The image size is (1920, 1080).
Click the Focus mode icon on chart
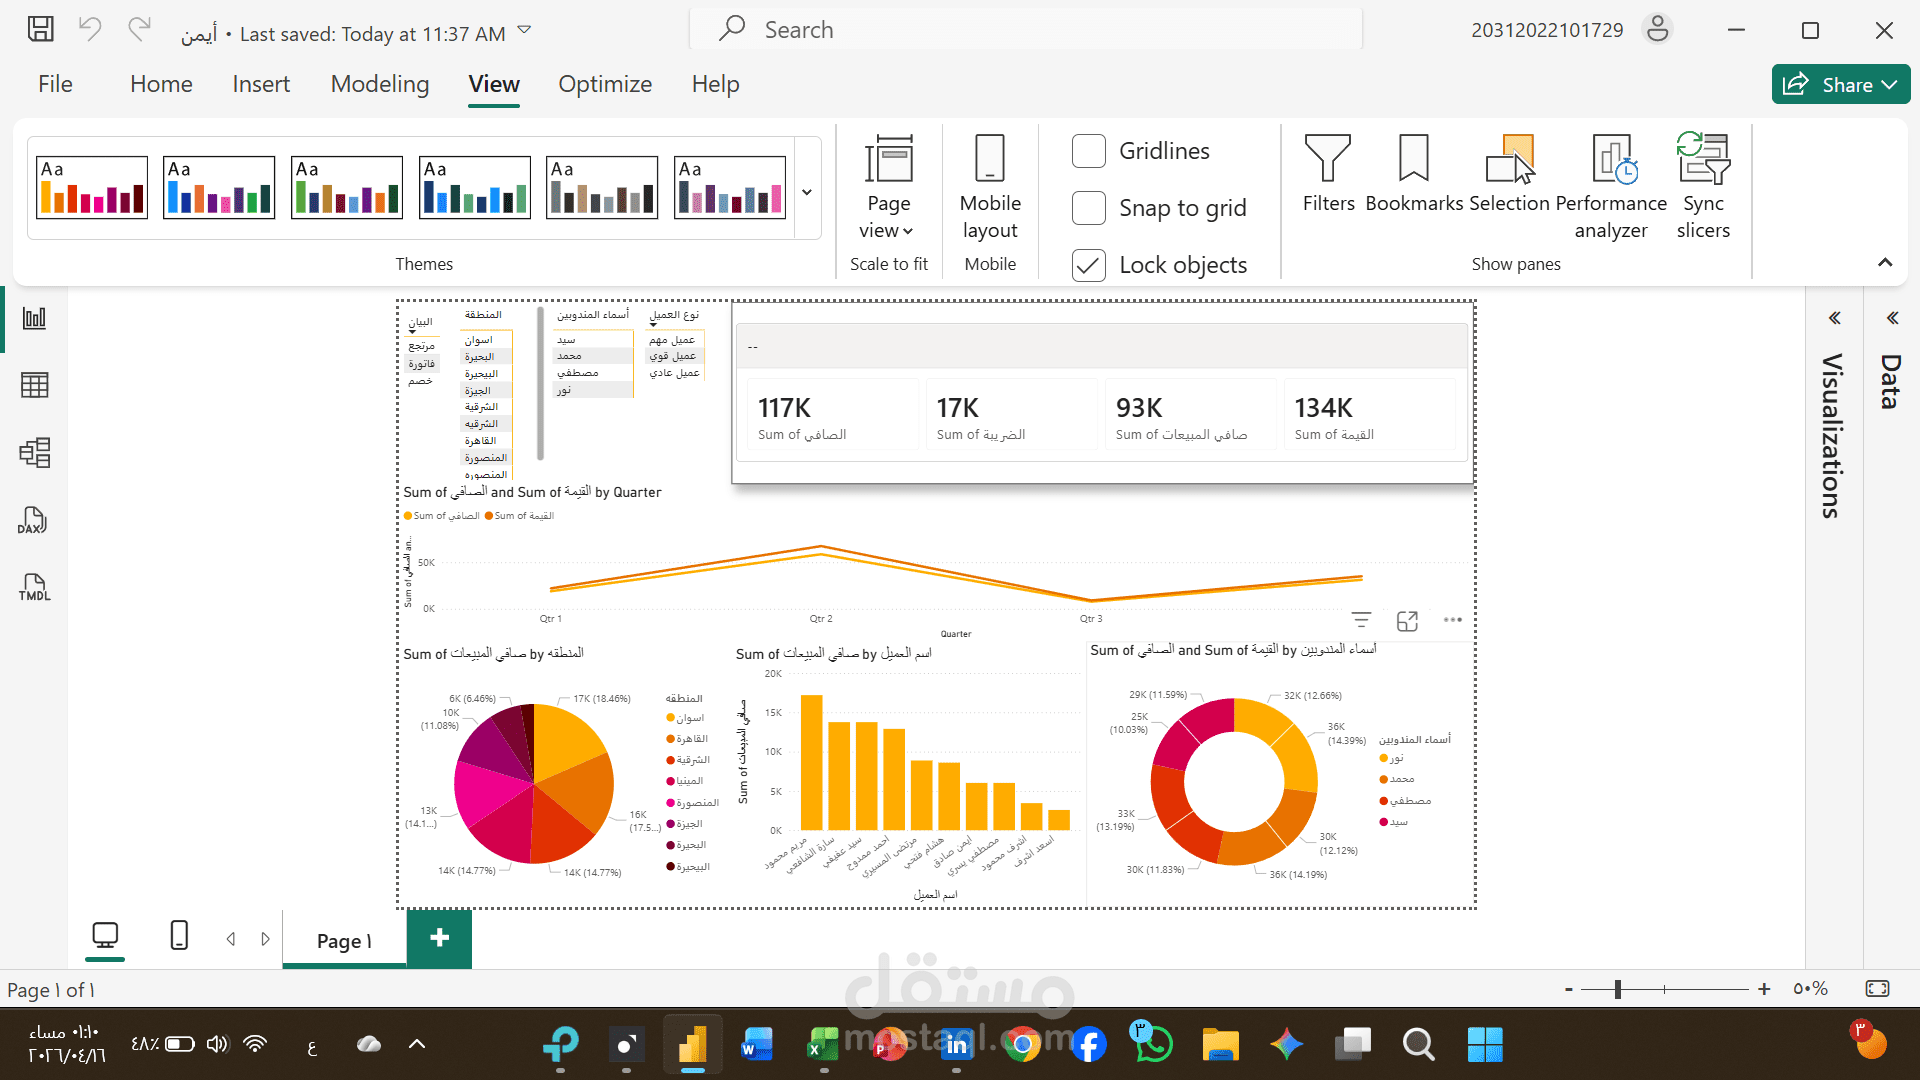coord(1407,621)
